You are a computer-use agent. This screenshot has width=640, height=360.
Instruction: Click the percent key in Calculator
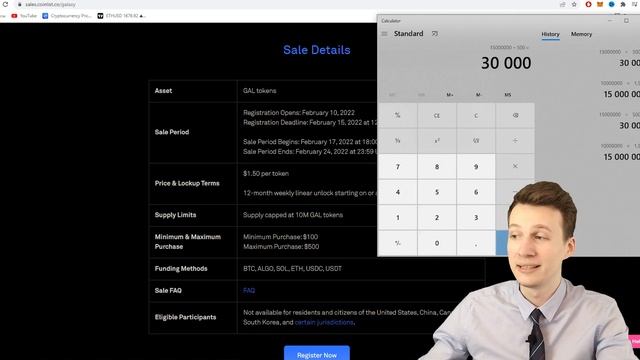pyautogui.click(x=398, y=116)
